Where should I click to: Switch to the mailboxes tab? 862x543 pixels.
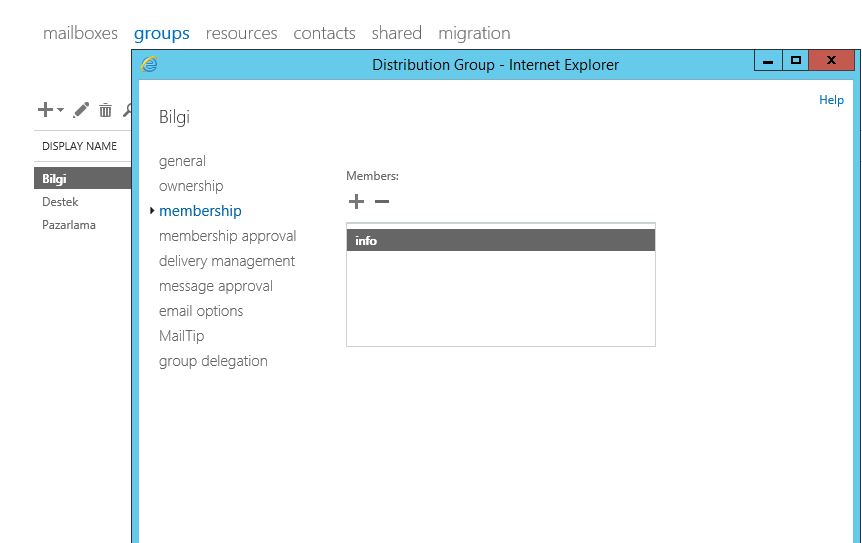point(80,33)
